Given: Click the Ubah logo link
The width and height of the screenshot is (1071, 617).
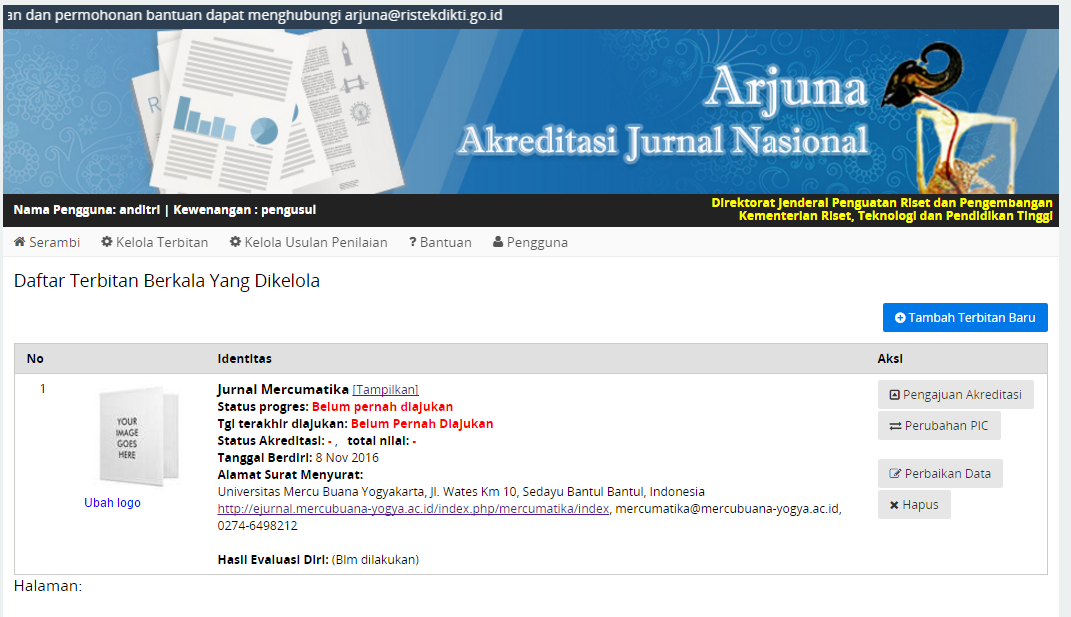Looking at the screenshot, I should (x=112, y=503).
